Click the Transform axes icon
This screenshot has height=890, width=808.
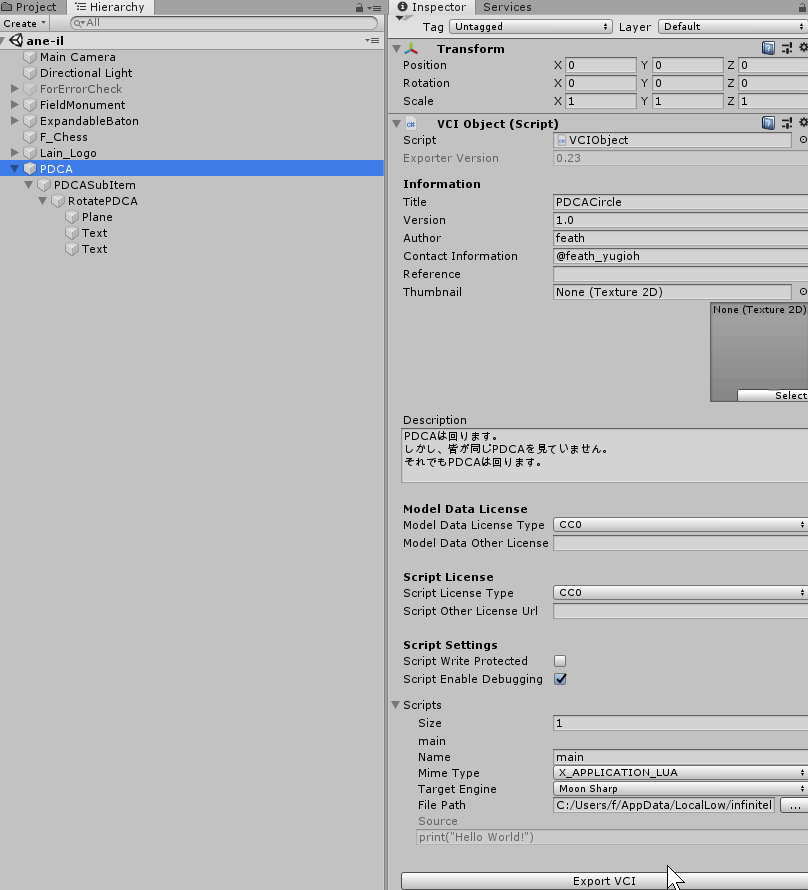(411, 49)
